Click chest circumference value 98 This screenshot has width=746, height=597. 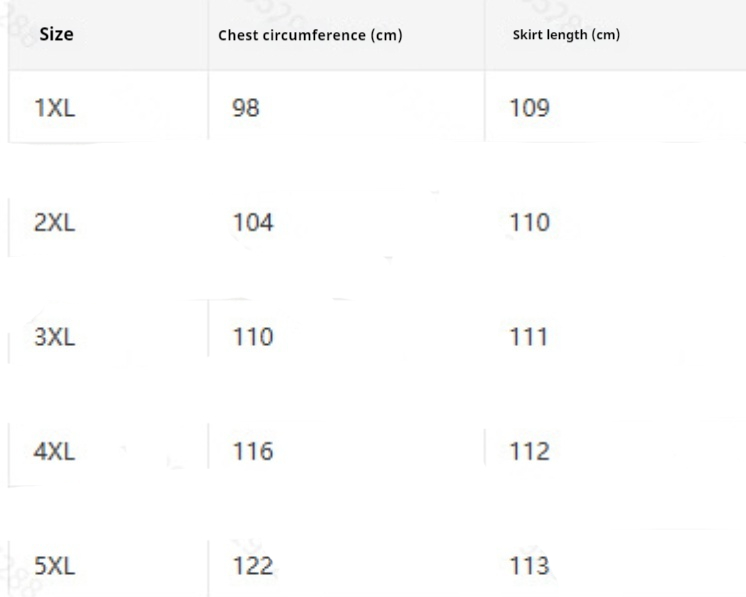click(x=246, y=108)
